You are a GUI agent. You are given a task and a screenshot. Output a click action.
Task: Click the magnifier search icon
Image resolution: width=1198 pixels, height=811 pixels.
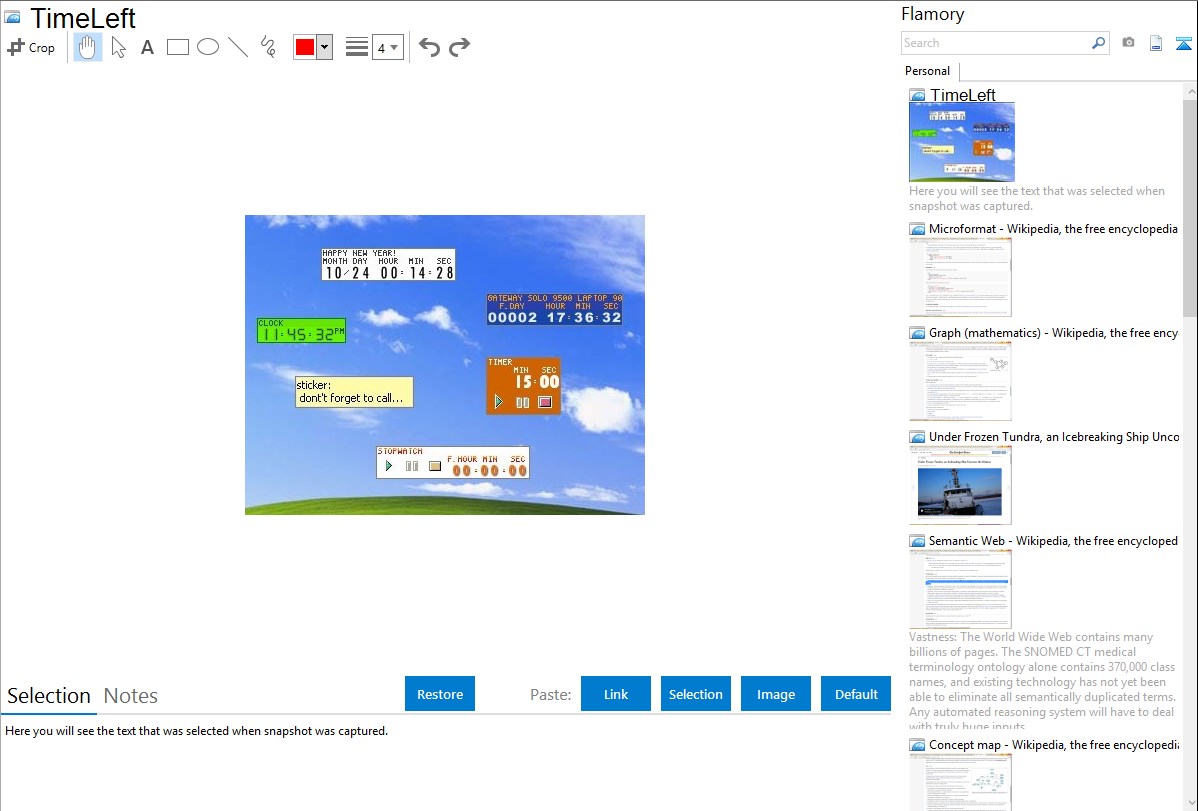[x=1099, y=43]
